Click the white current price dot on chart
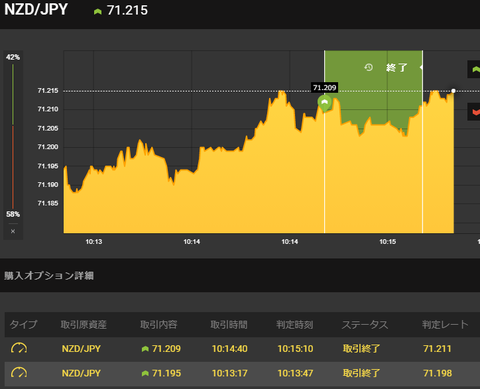The image size is (480, 389). 453,91
